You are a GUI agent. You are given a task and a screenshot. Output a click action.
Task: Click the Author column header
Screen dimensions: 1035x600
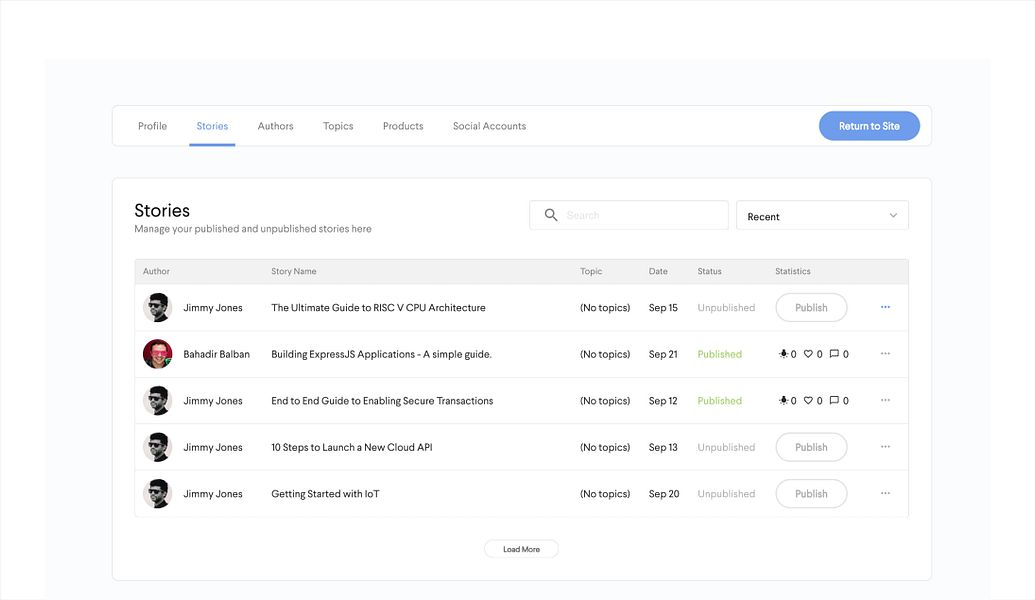pyautogui.click(x=156, y=271)
